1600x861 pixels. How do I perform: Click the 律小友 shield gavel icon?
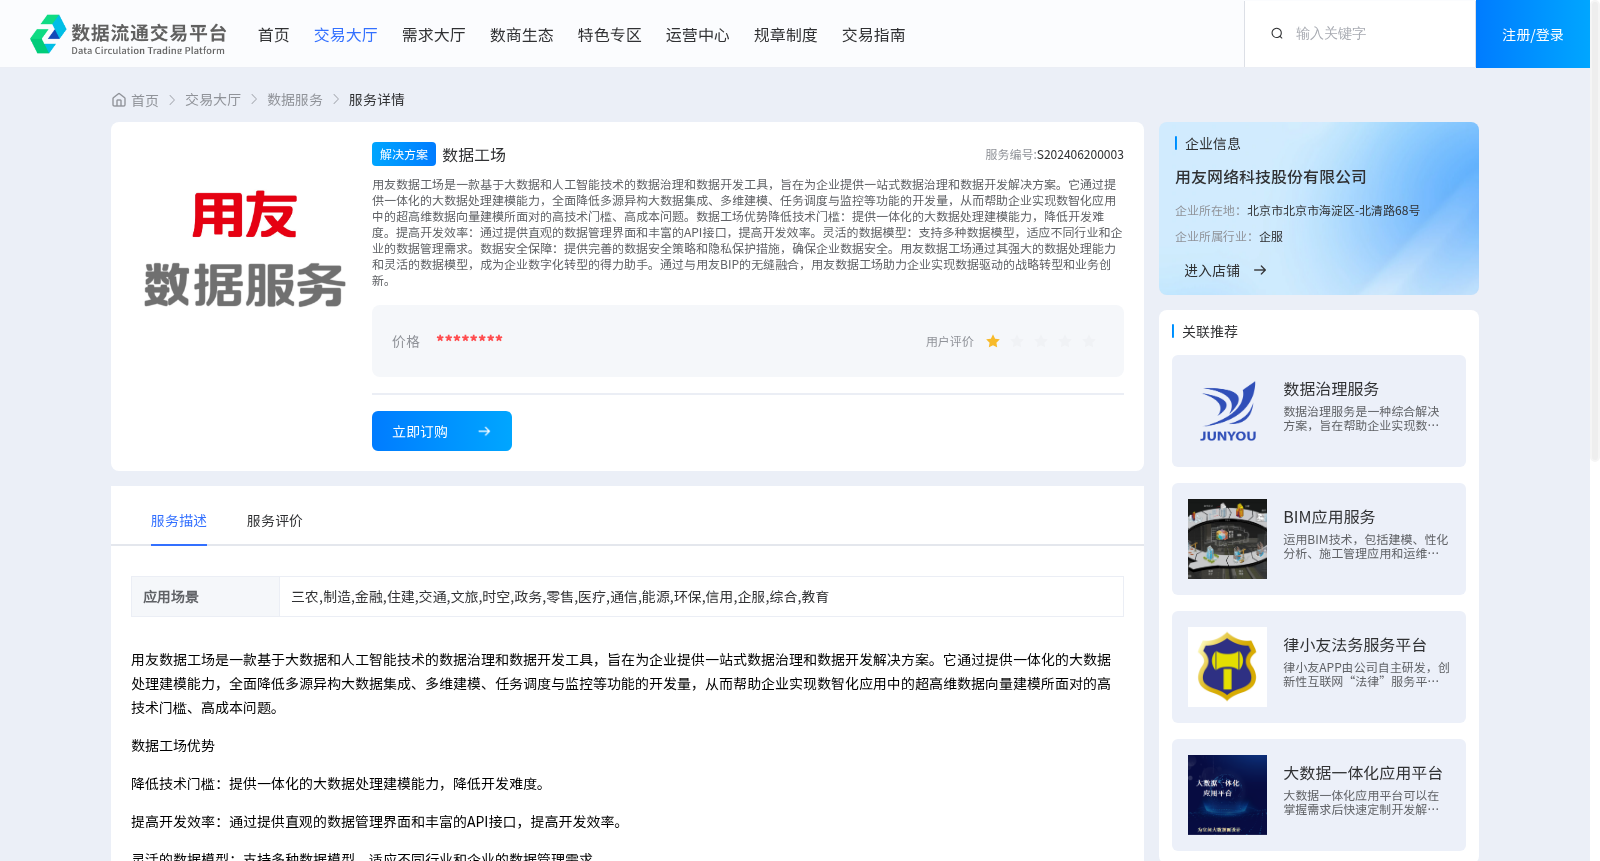pyautogui.click(x=1227, y=667)
